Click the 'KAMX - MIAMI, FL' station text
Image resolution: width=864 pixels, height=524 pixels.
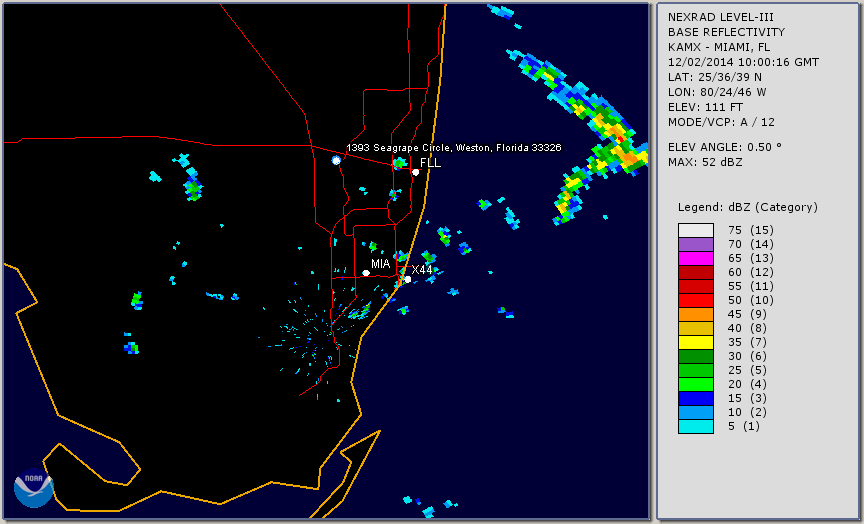[x=719, y=47]
